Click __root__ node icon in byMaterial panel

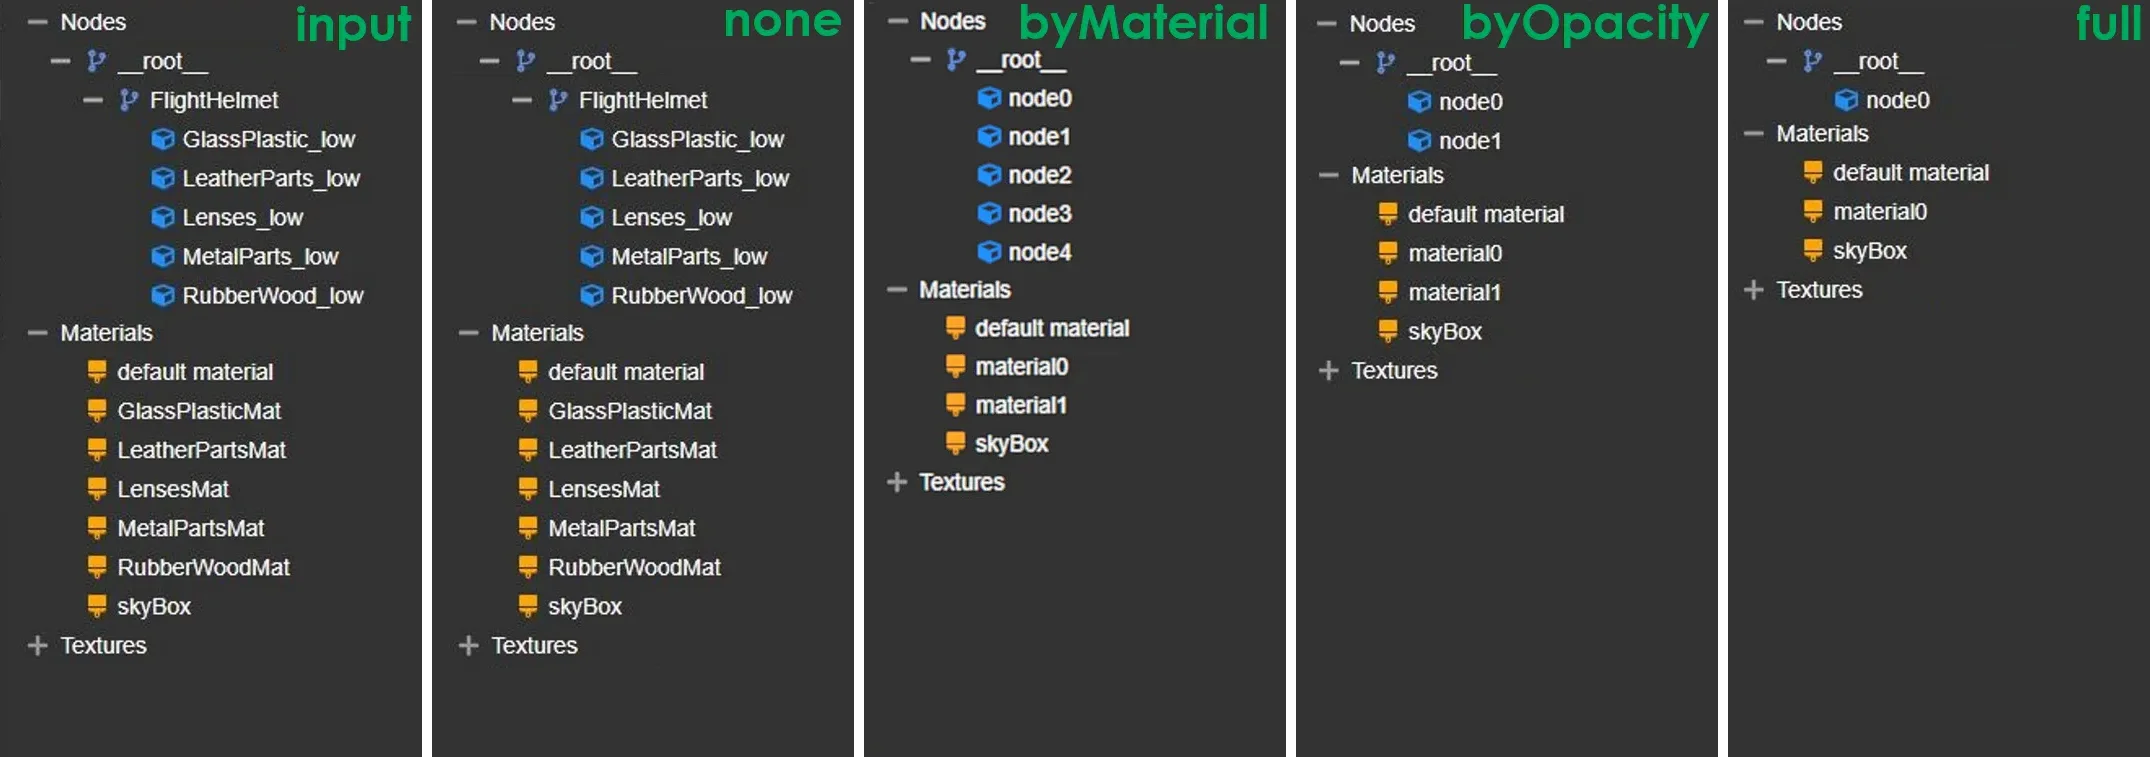[x=956, y=60]
